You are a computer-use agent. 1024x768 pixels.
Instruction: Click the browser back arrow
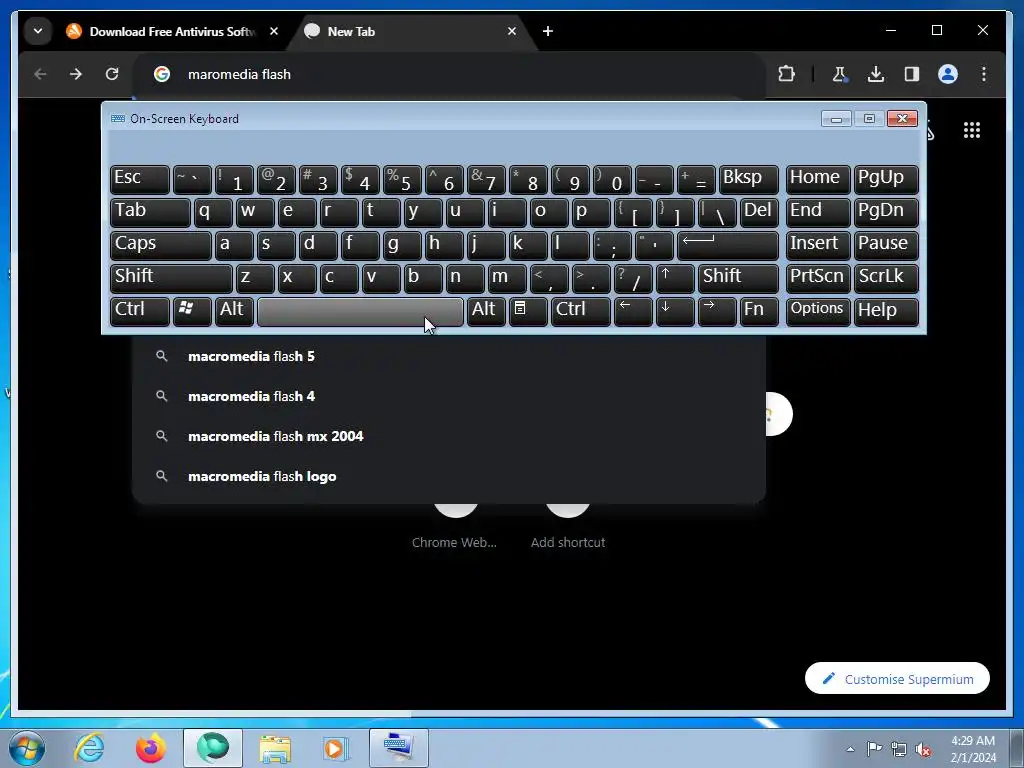pyautogui.click(x=40, y=74)
